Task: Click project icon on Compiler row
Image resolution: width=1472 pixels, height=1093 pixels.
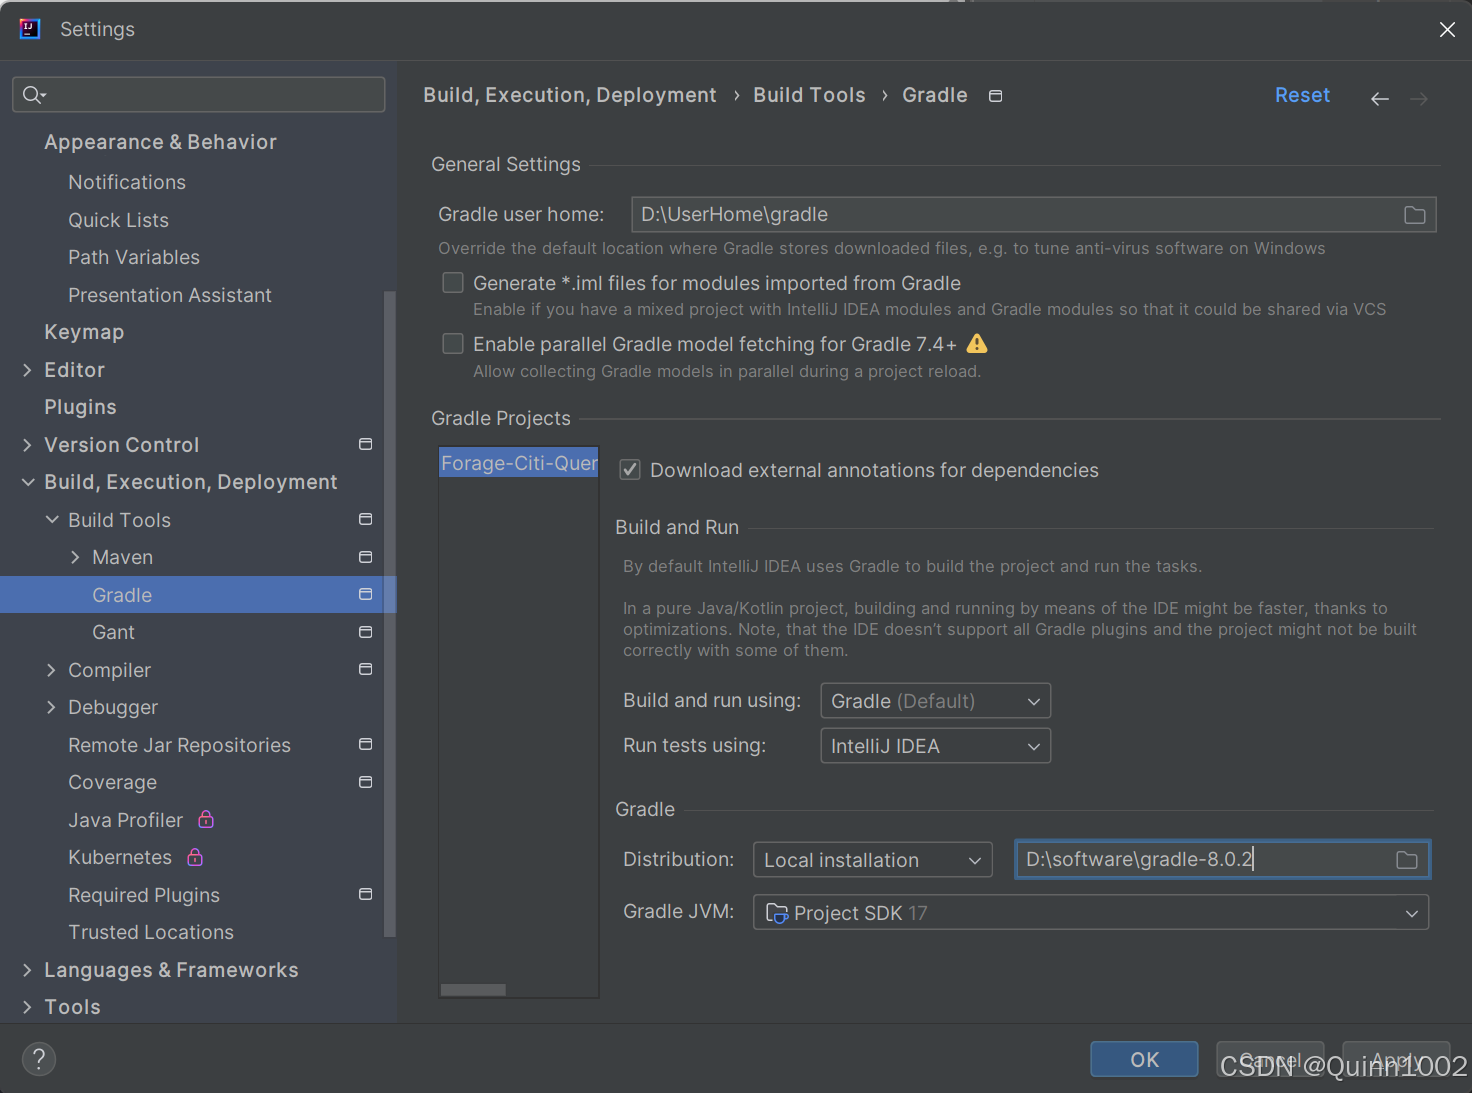Action: point(366,669)
